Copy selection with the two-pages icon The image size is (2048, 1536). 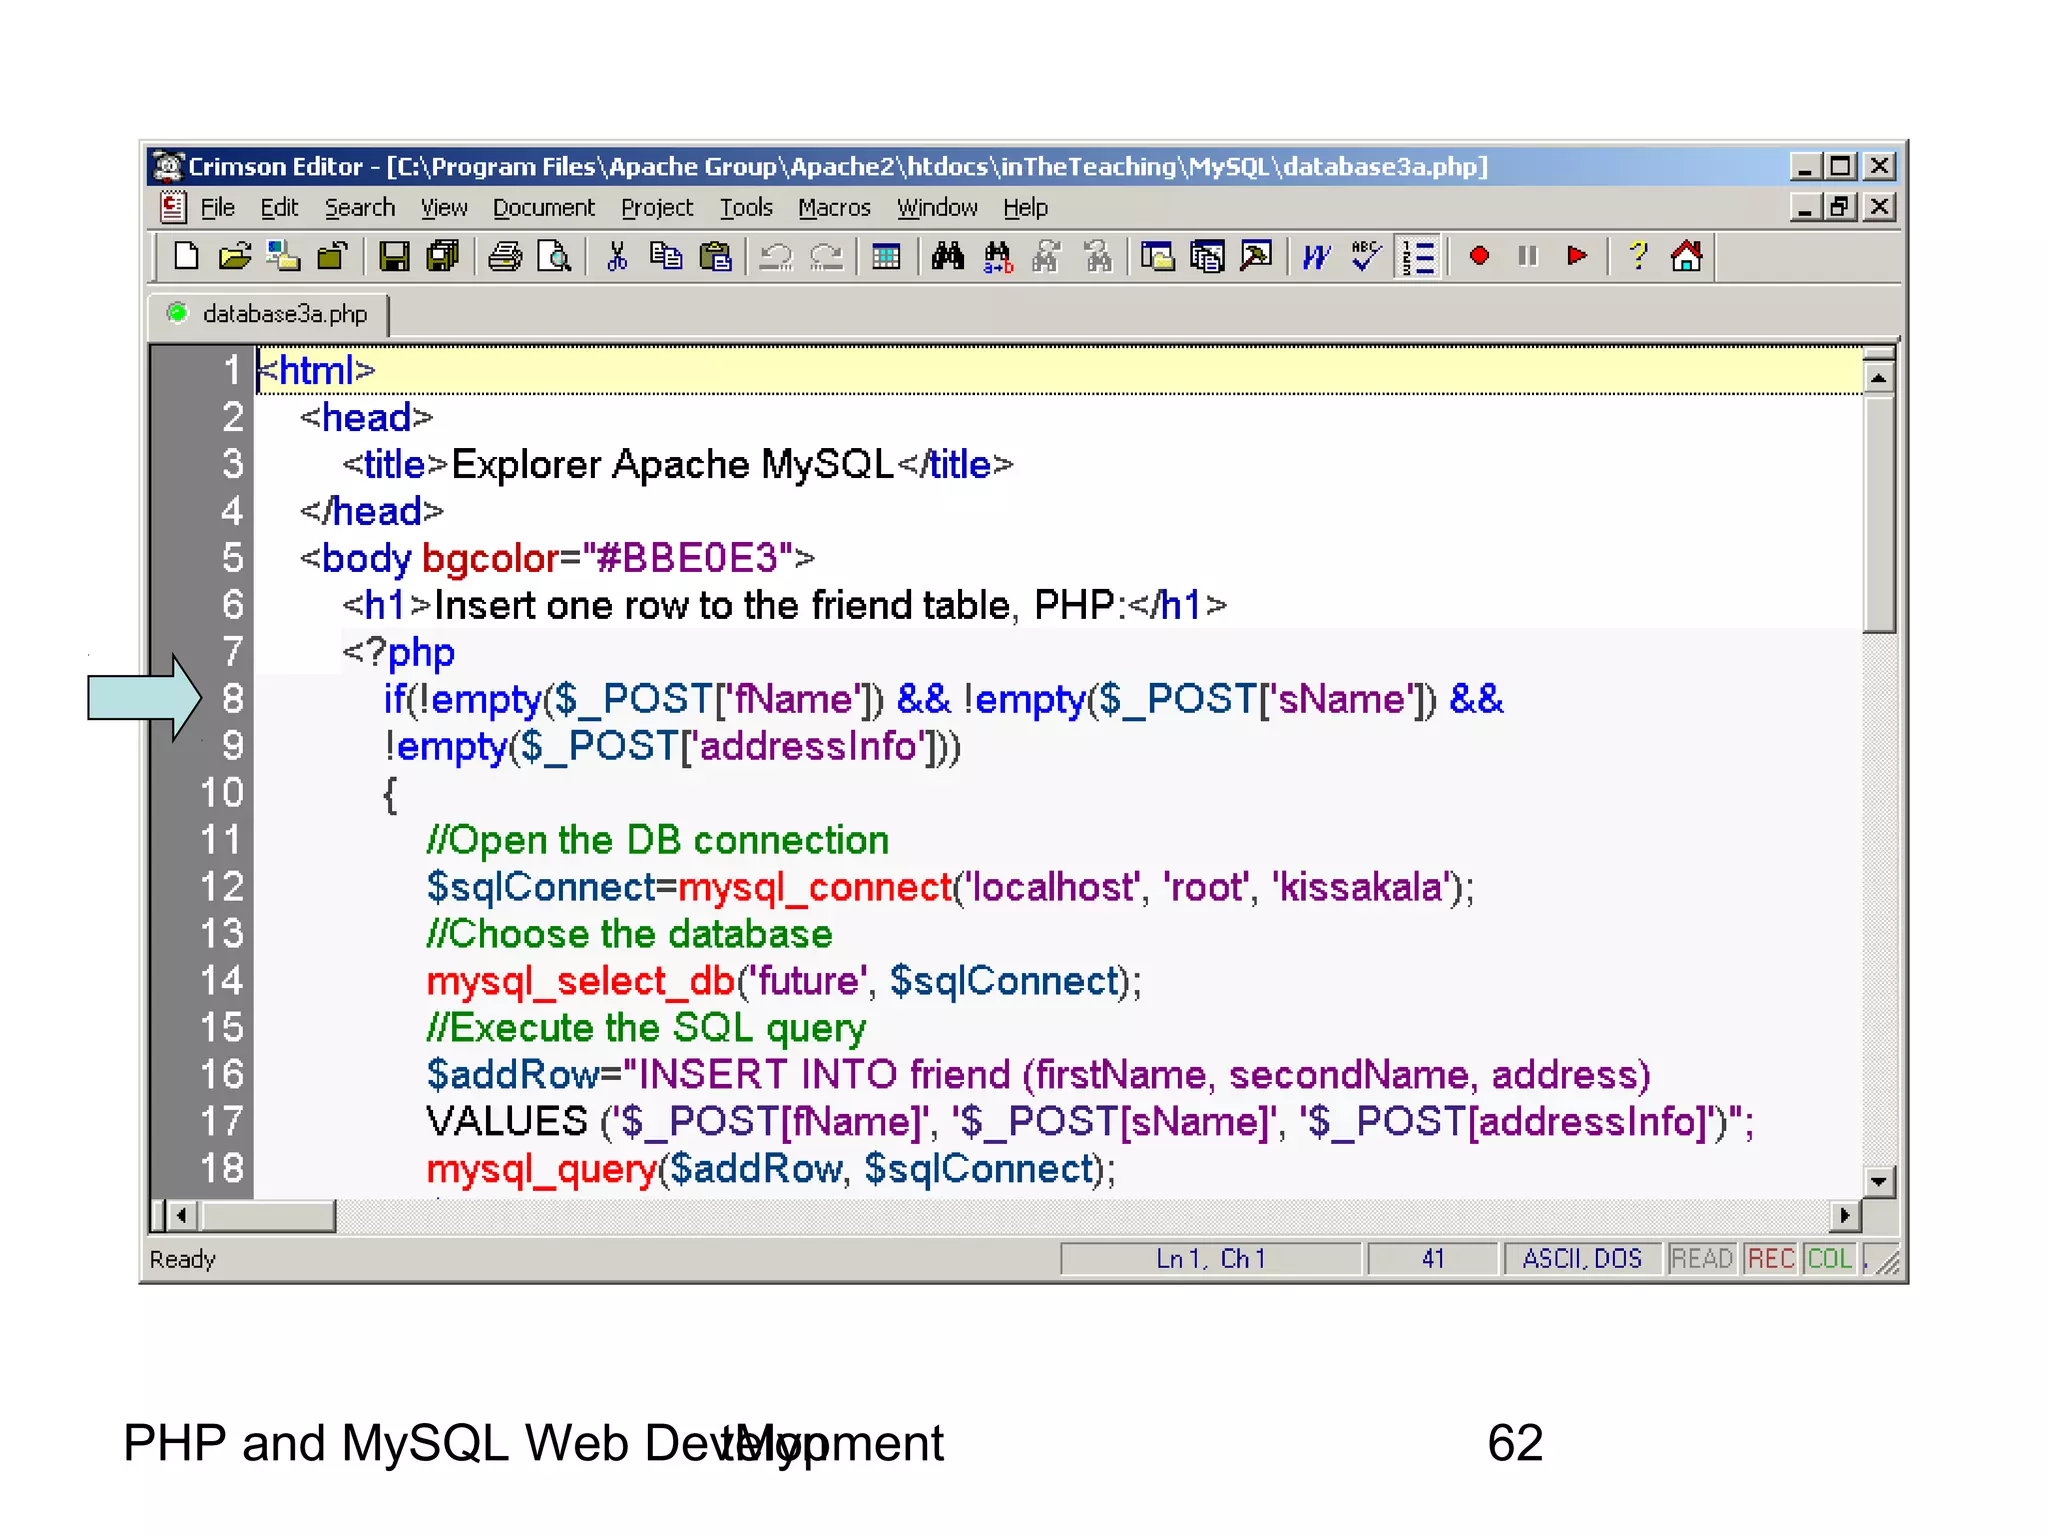click(x=666, y=257)
